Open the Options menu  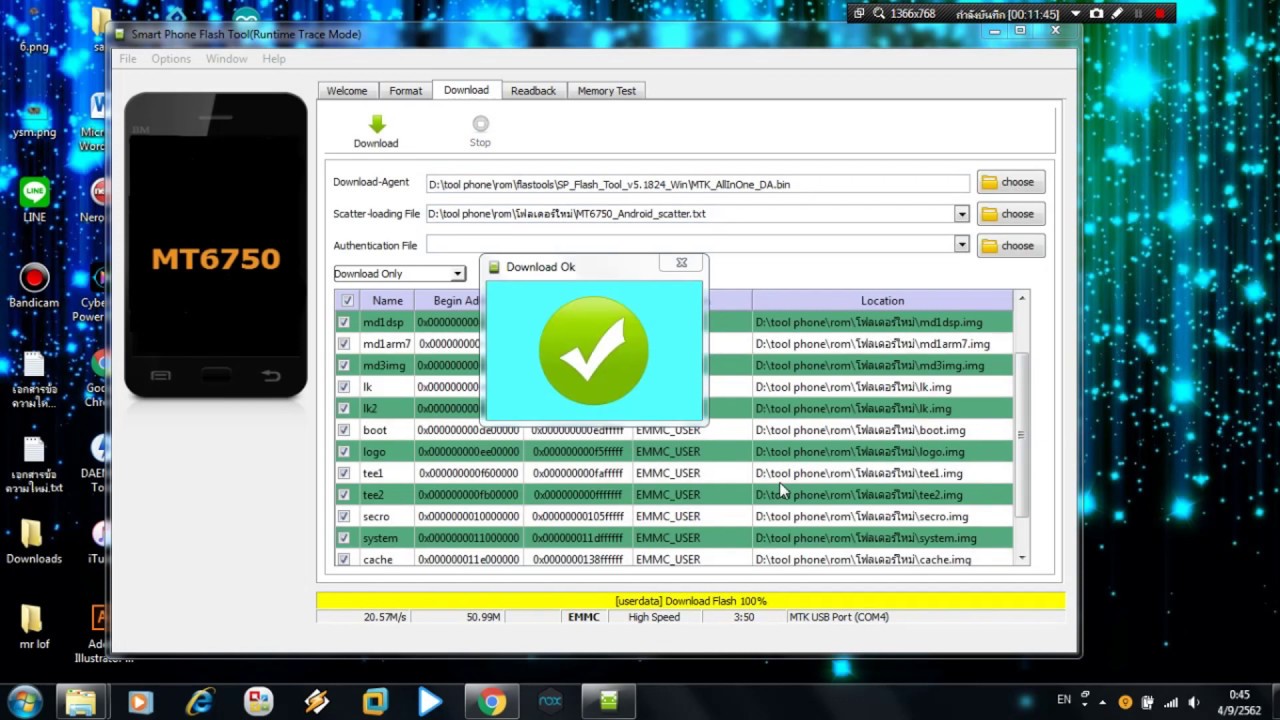click(171, 59)
